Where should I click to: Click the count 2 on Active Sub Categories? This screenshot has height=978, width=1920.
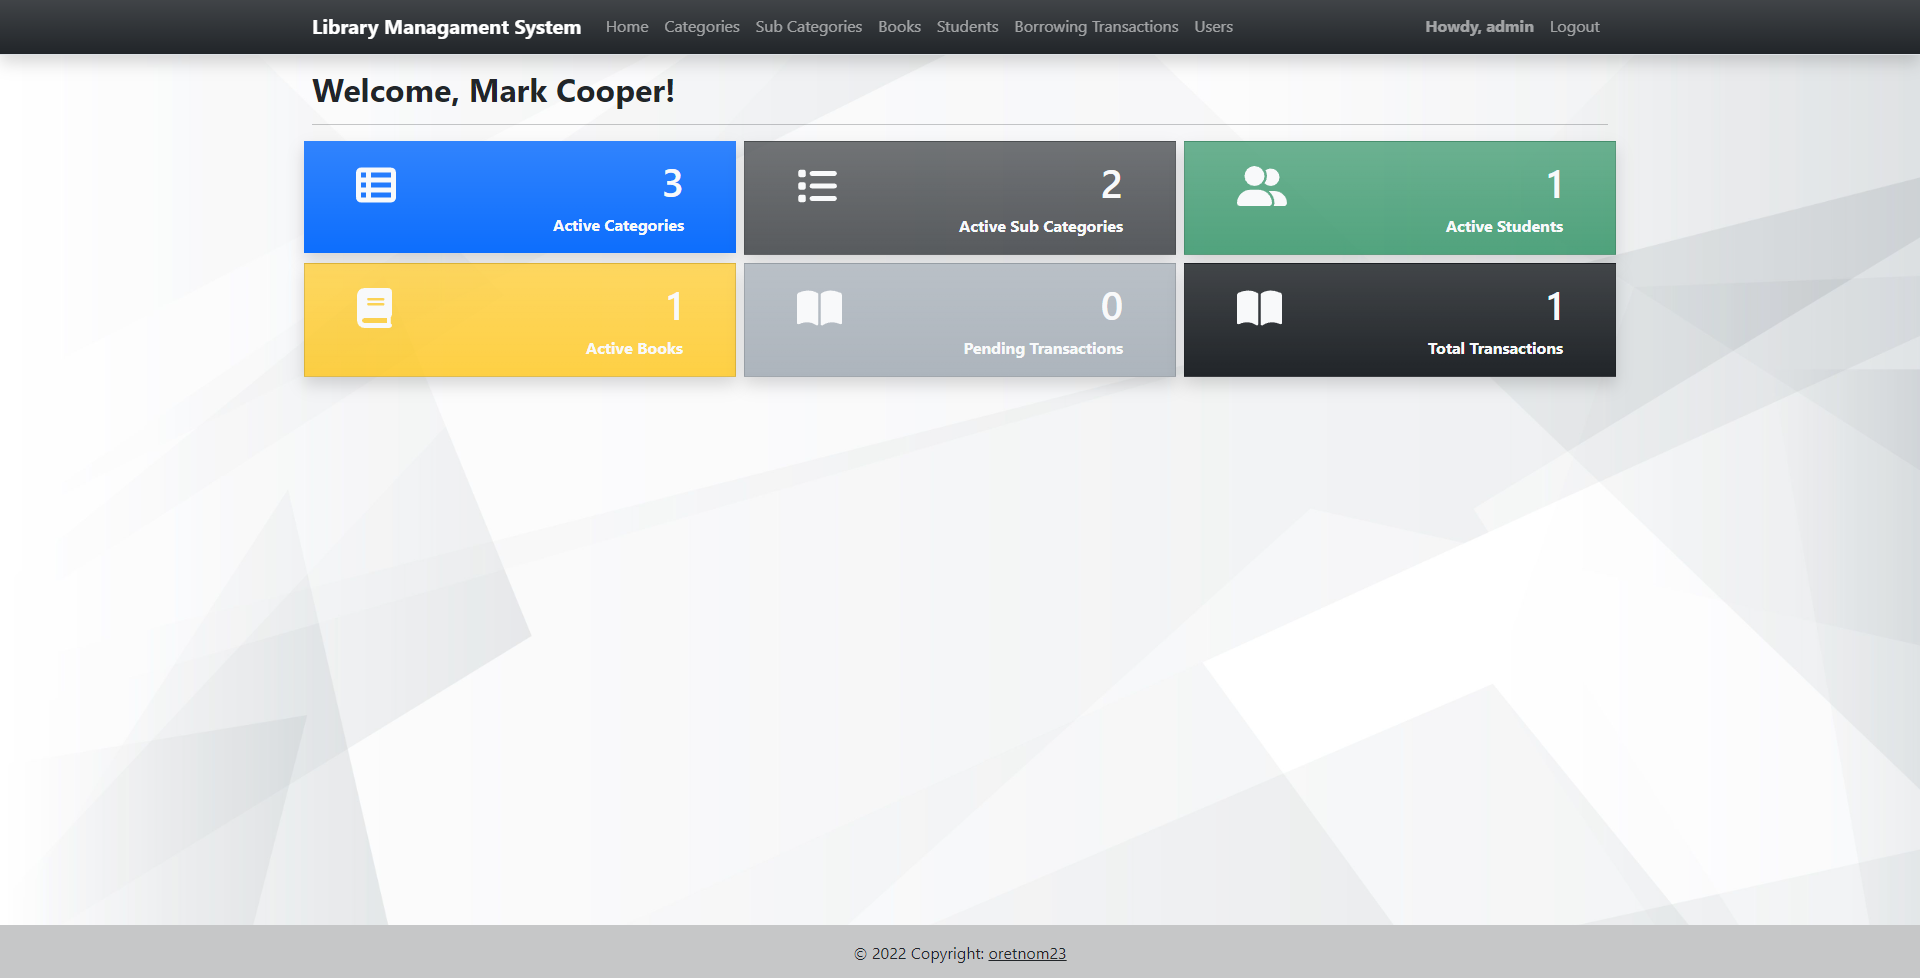coord(1111,185)
